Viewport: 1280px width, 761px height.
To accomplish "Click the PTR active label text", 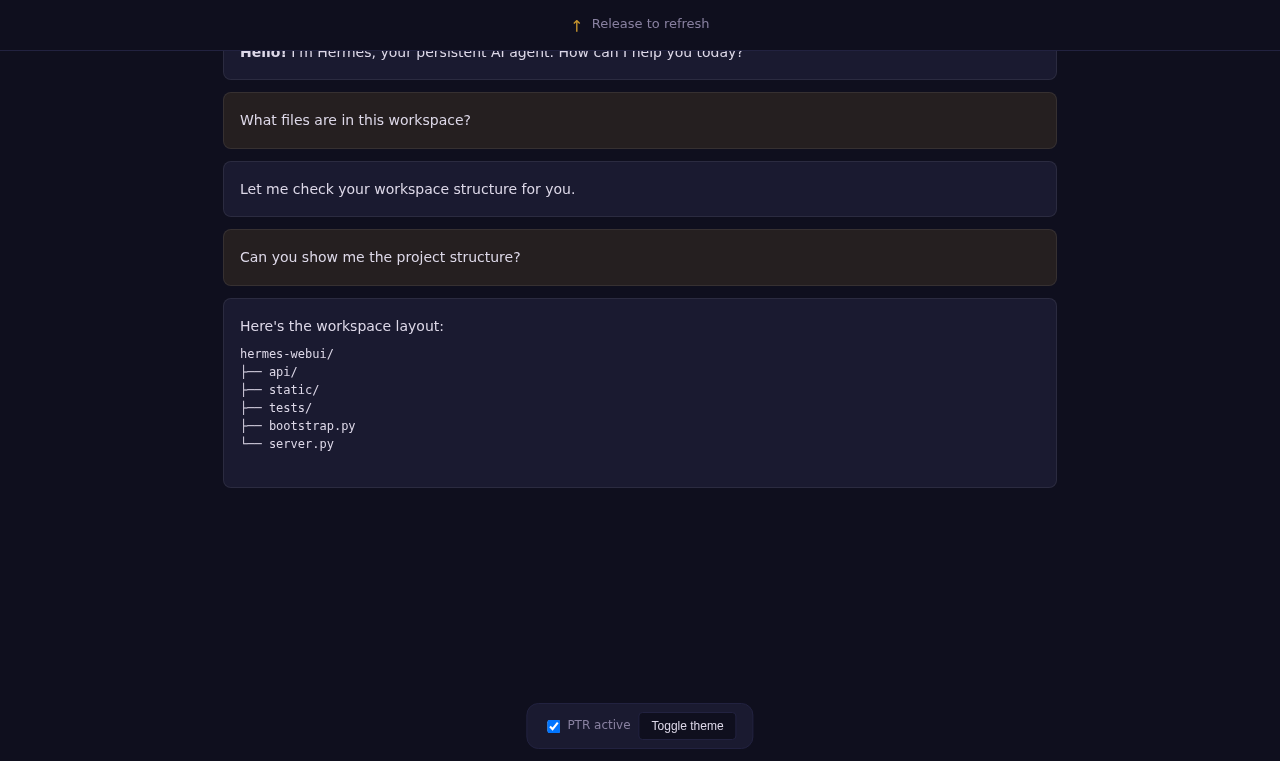I will 599,725.
